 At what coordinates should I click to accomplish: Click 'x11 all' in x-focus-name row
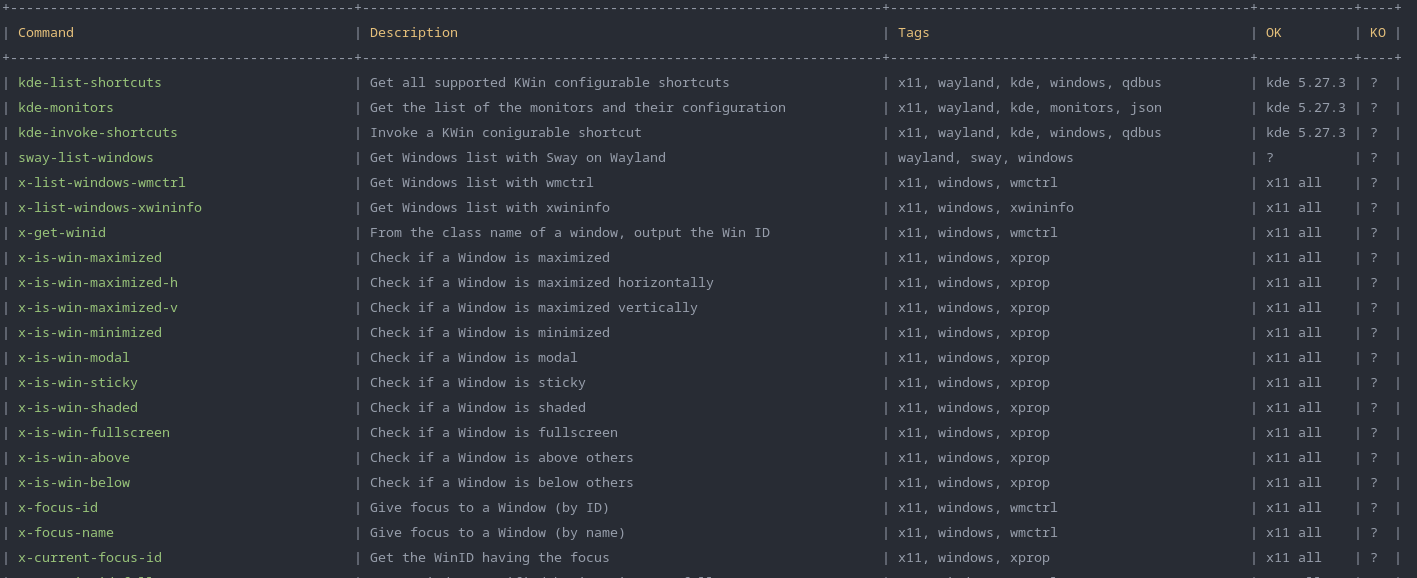1294,533
